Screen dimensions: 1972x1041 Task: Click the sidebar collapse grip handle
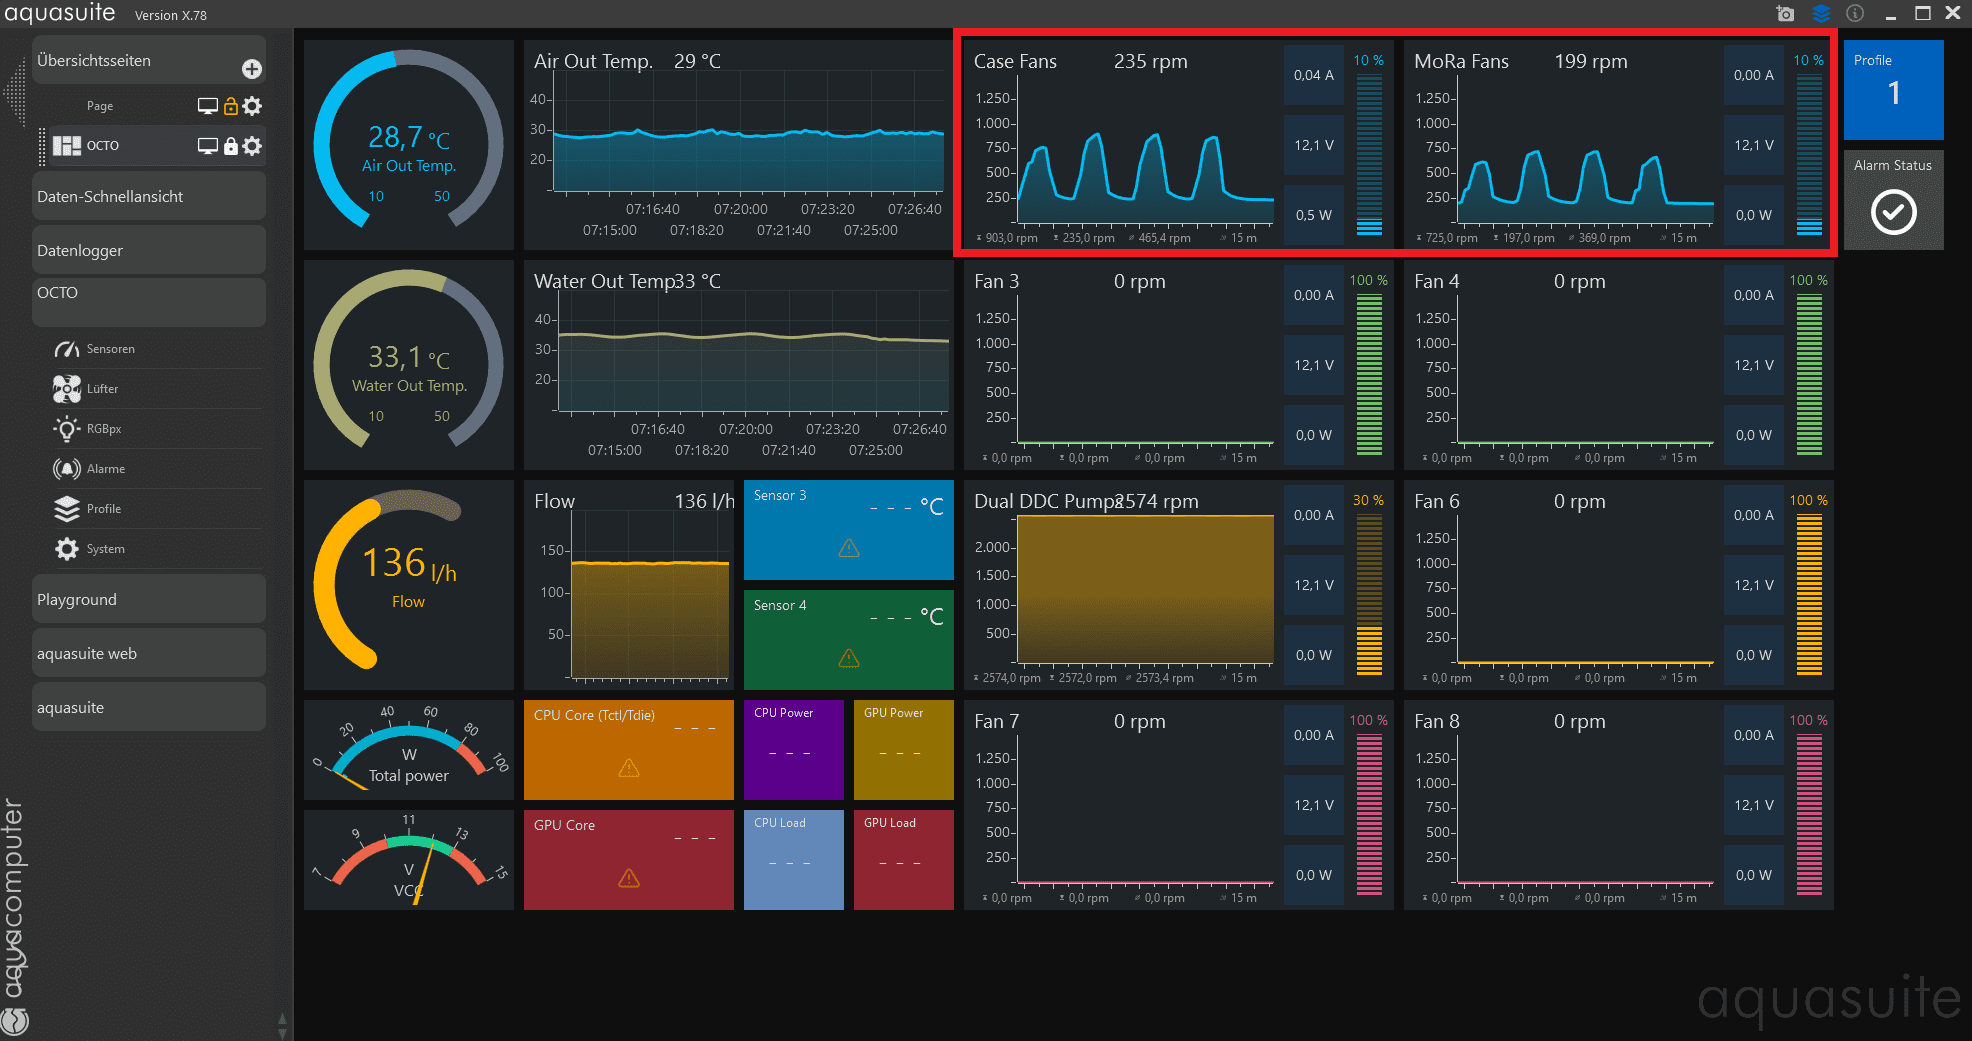(x=15, y=94)
